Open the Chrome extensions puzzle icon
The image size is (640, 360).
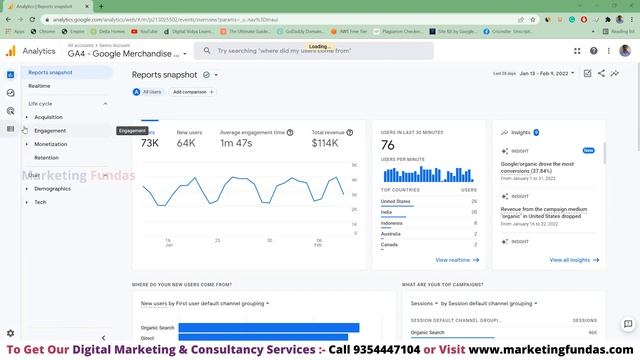click(608, 20)
